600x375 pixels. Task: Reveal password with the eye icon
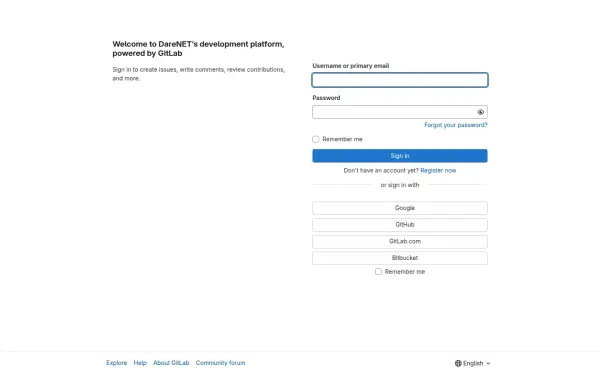coord(481,112)
